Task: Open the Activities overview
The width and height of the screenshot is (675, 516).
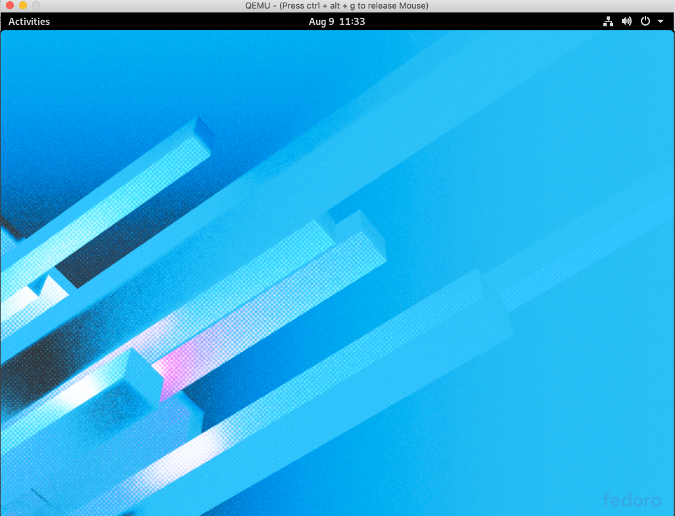Action: tap(29, 21)
